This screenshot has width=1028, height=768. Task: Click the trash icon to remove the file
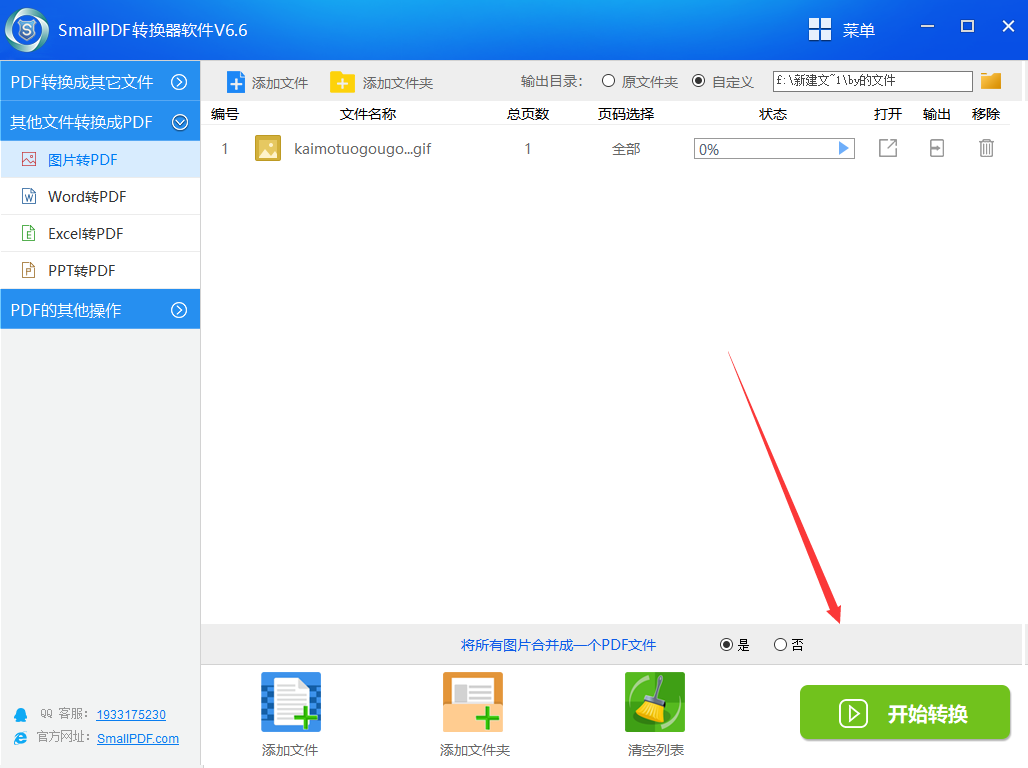(x=986, y=149)
